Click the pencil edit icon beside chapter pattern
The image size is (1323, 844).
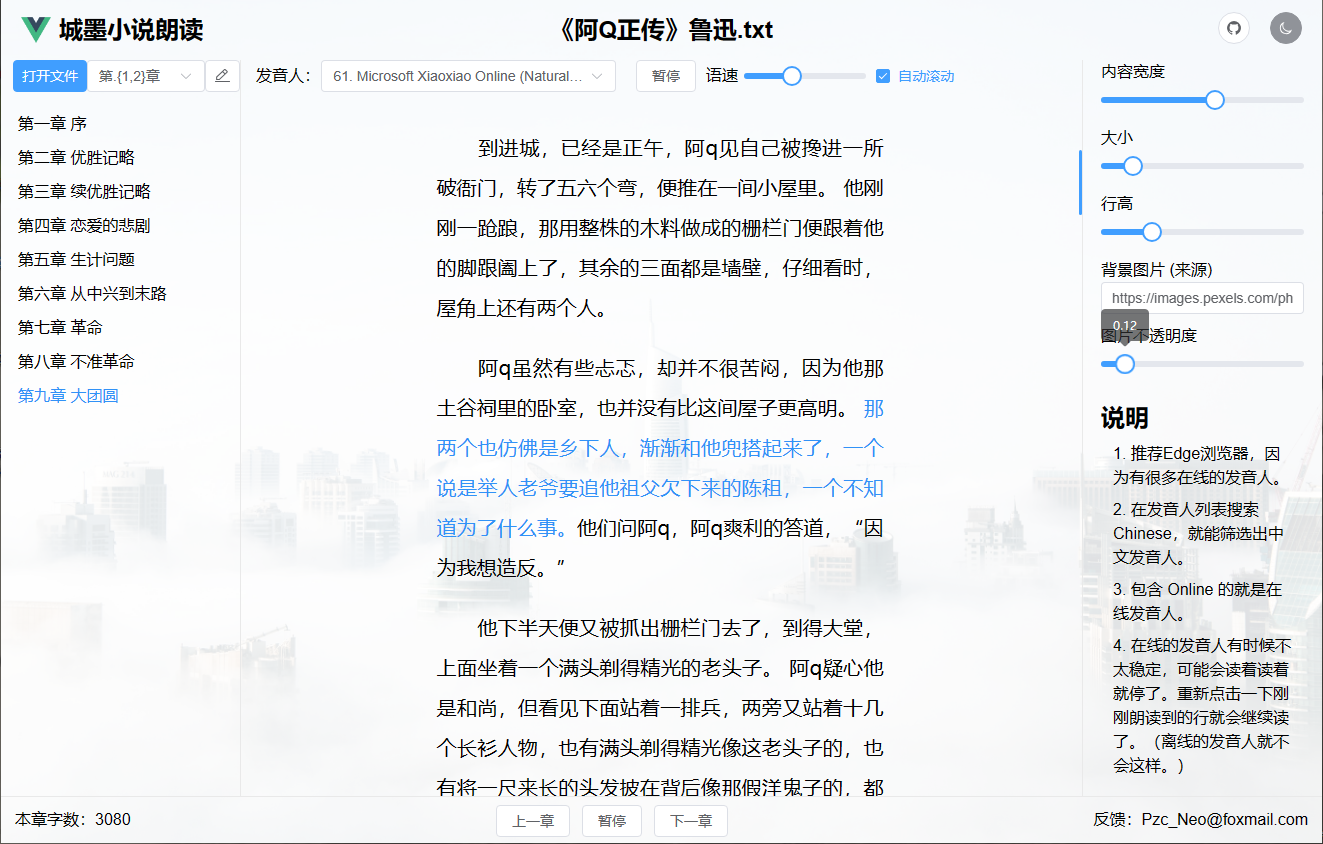pyautogui.click(x=222, y=76)
